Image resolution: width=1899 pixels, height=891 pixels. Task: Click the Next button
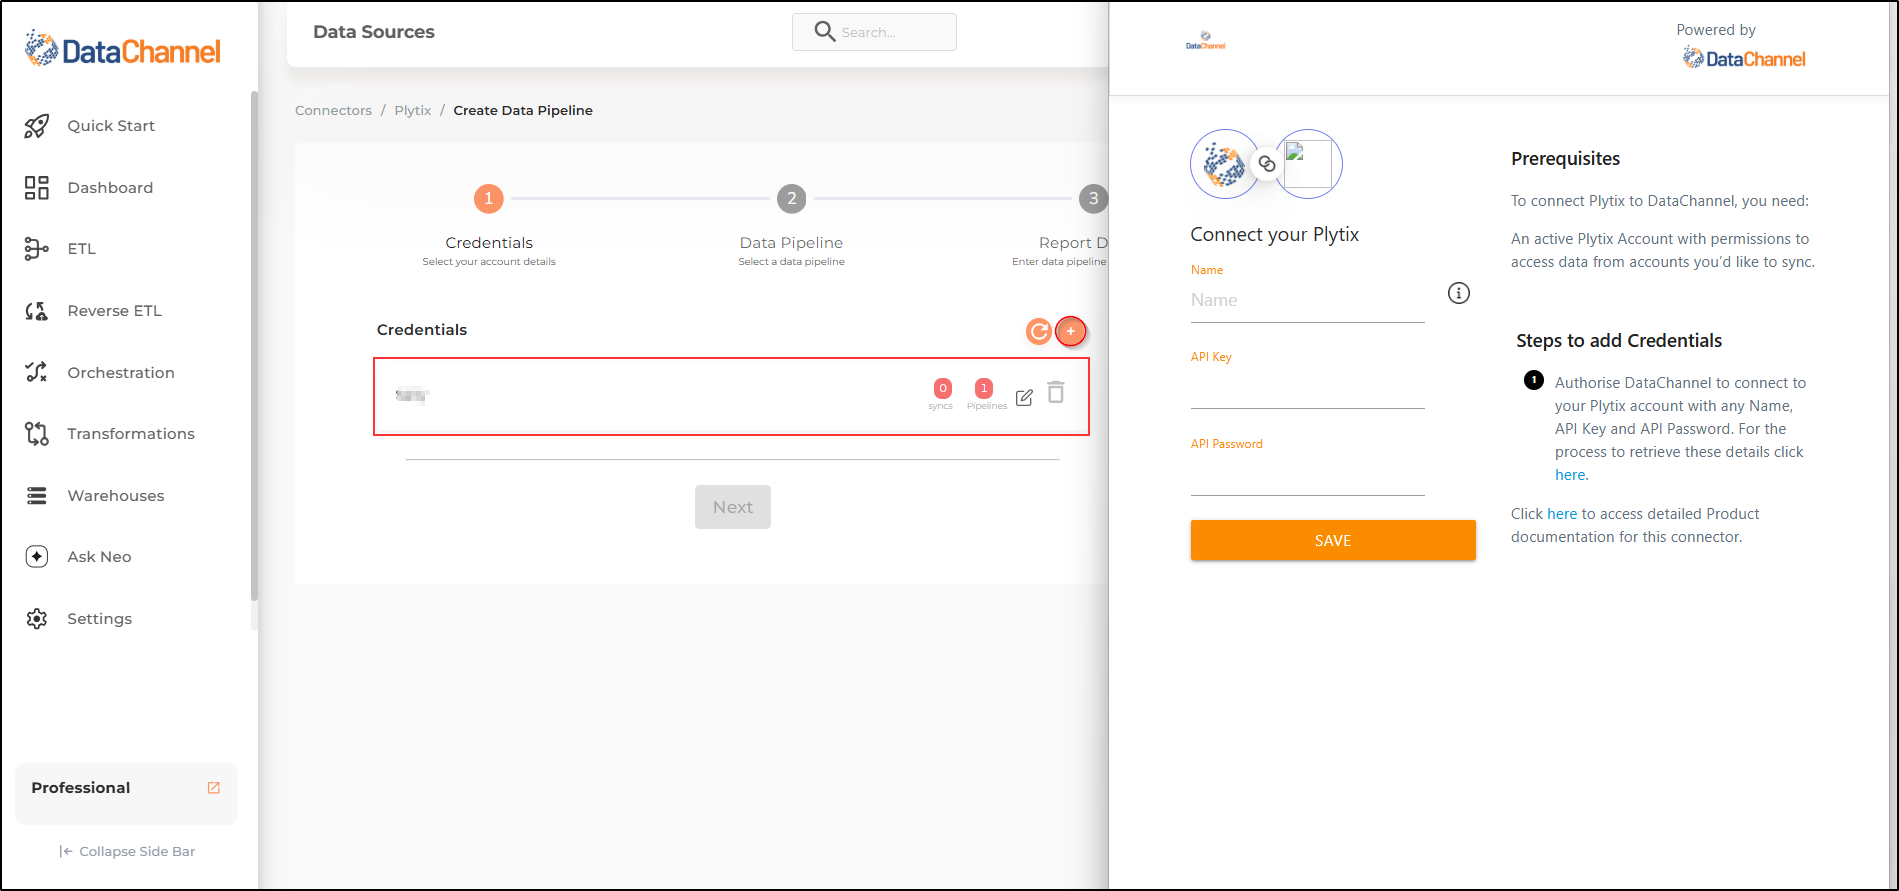pos(733,507)
